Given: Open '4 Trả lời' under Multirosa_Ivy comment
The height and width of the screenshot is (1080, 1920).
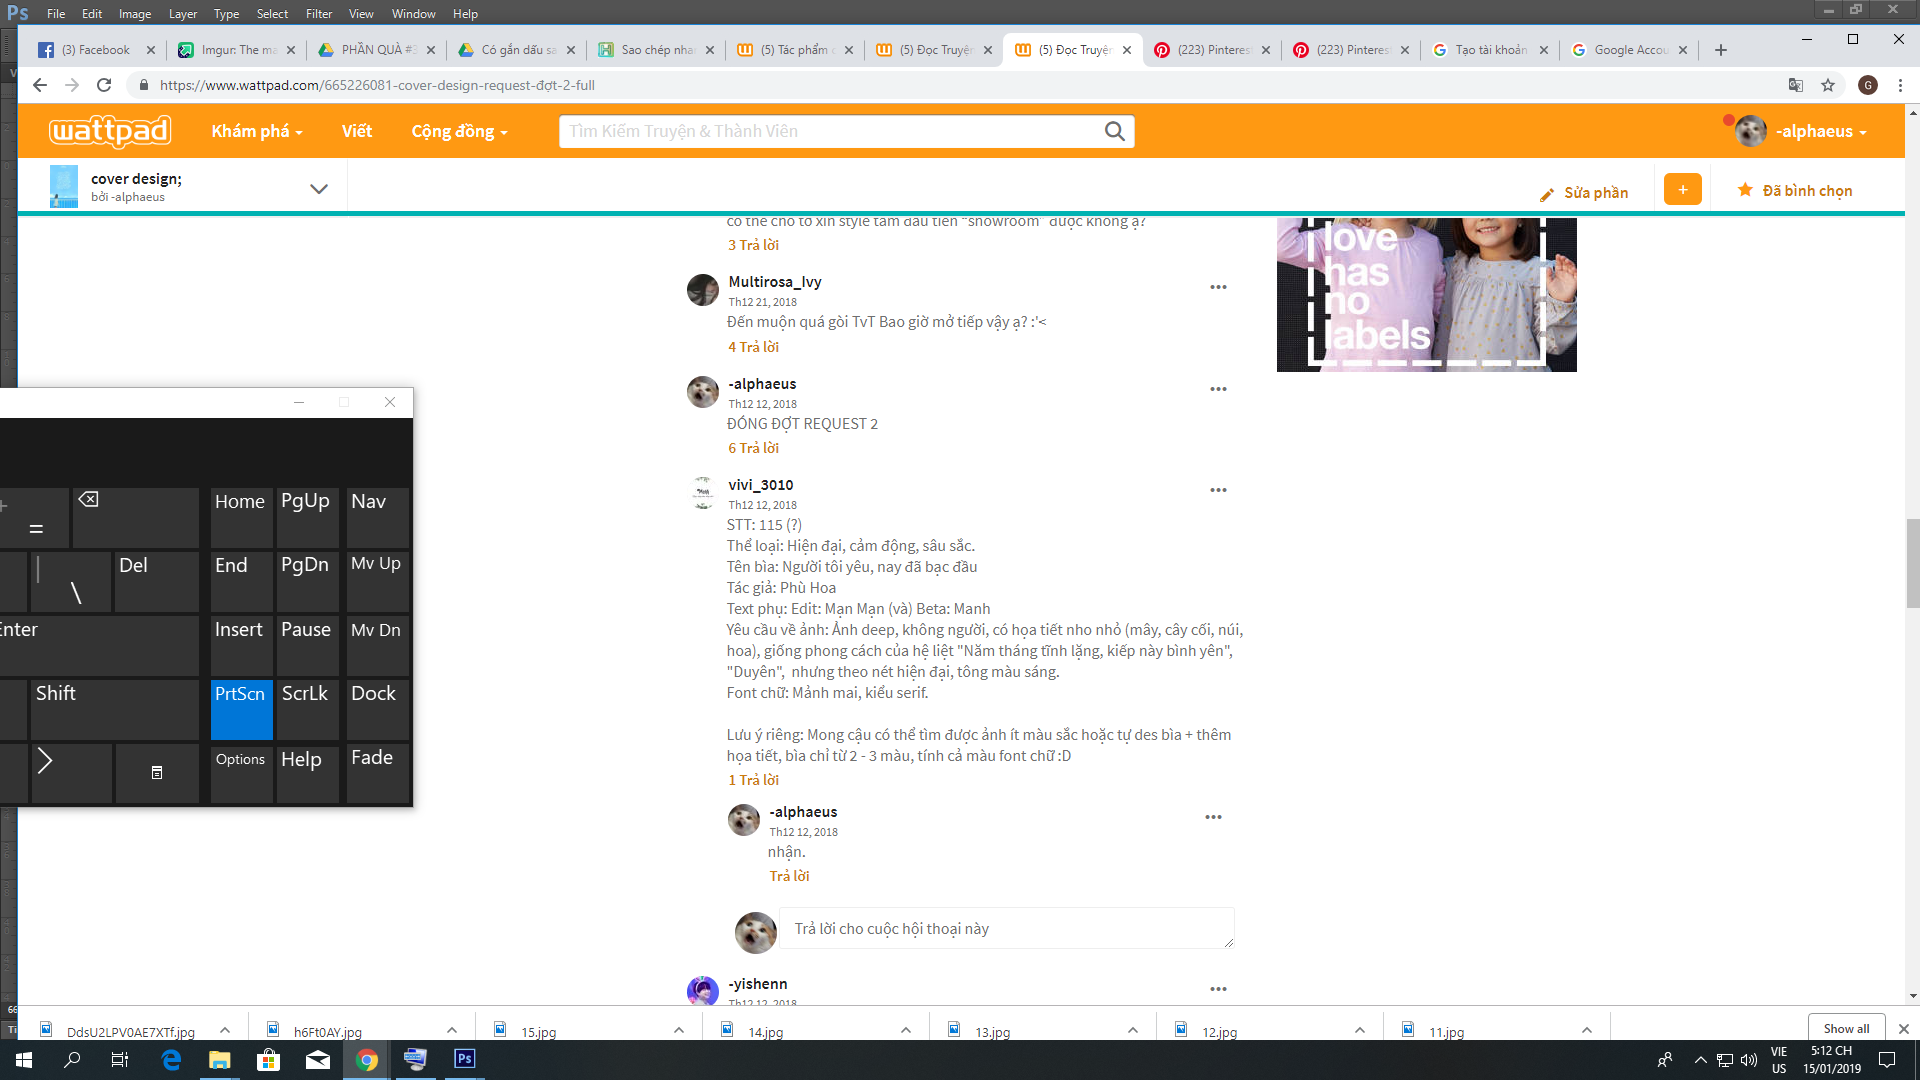Looking at the screenshot, I should (x=753, y=347).
